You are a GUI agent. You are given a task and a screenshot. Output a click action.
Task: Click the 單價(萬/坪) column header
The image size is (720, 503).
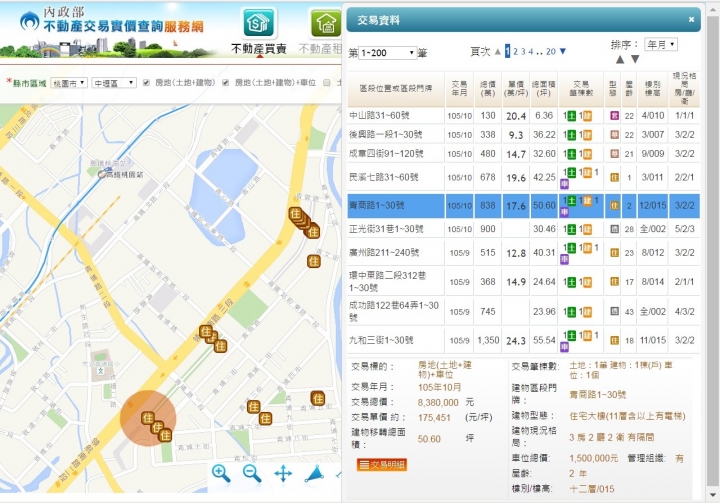pyautogui.click(x=516, y=89)
